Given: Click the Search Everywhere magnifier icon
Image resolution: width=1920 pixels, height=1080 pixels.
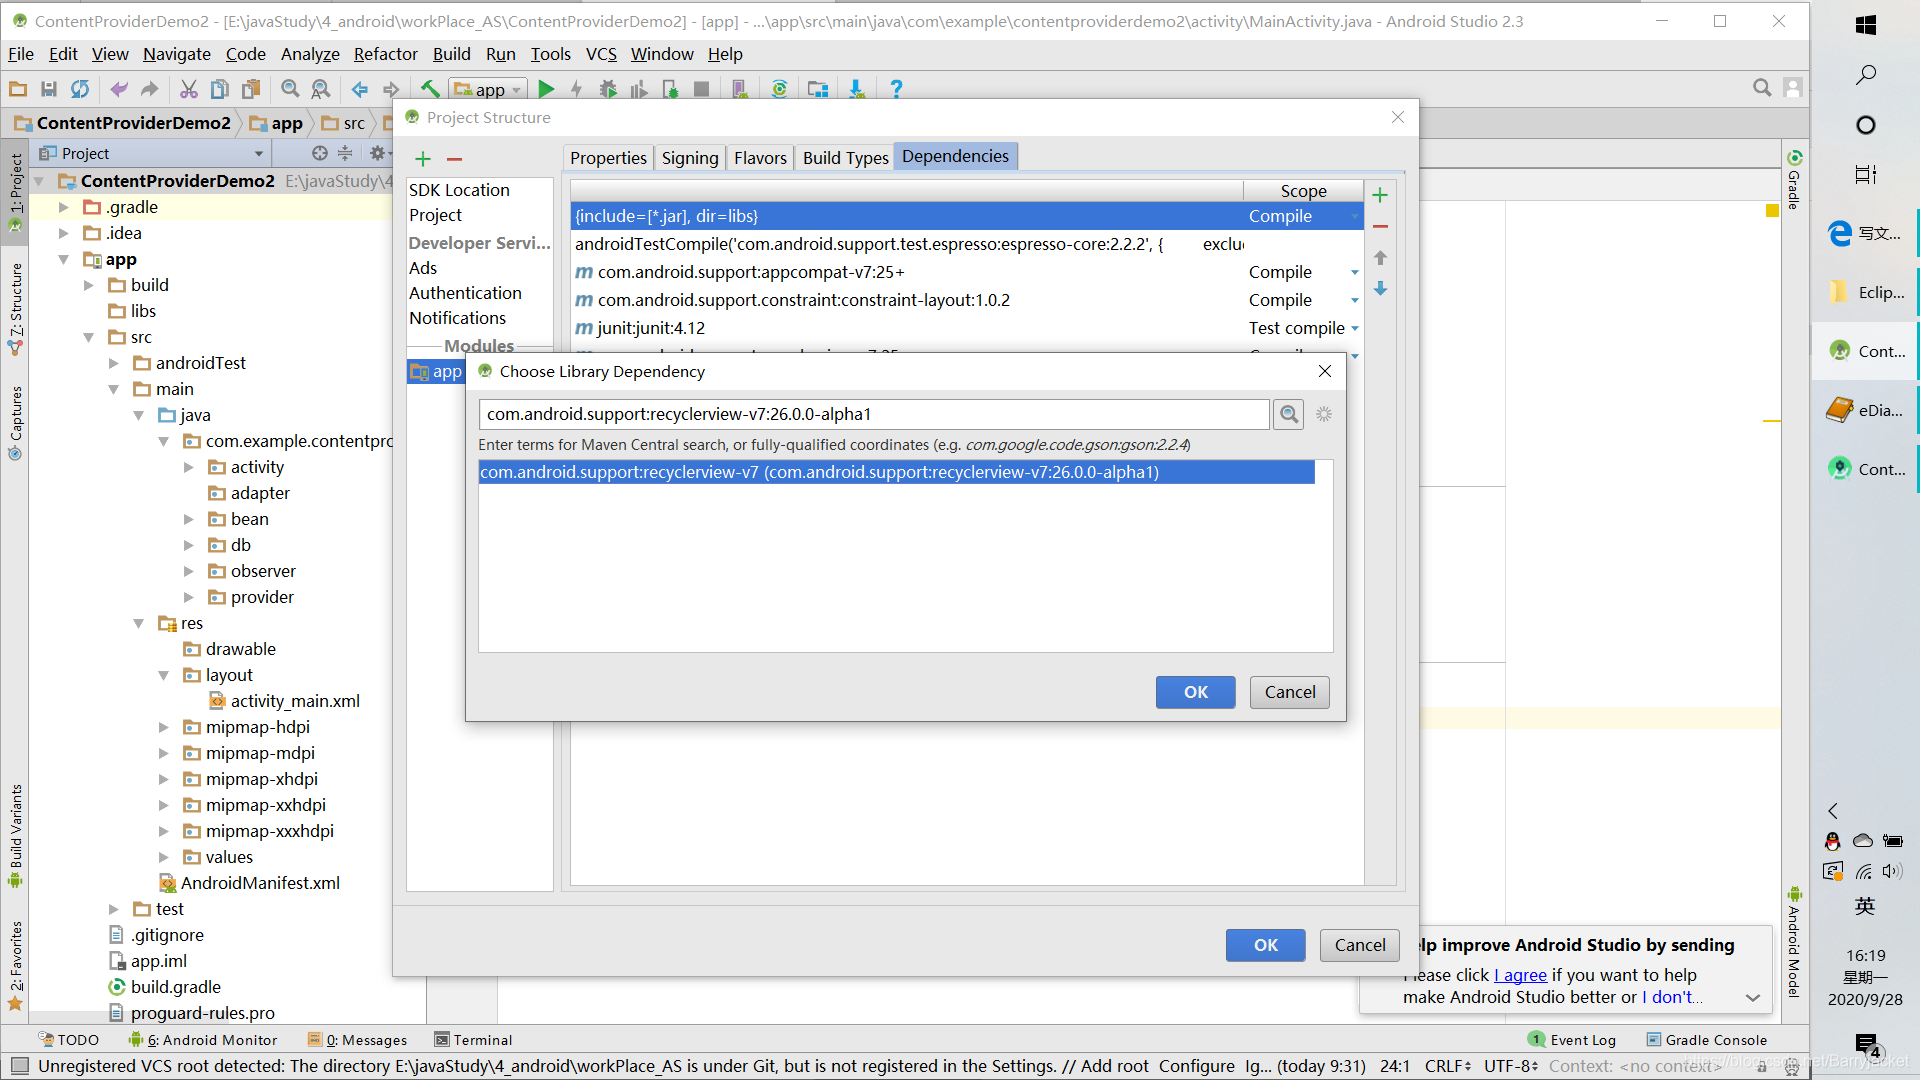Looking at the screenshot, I should click(1762, 88).
